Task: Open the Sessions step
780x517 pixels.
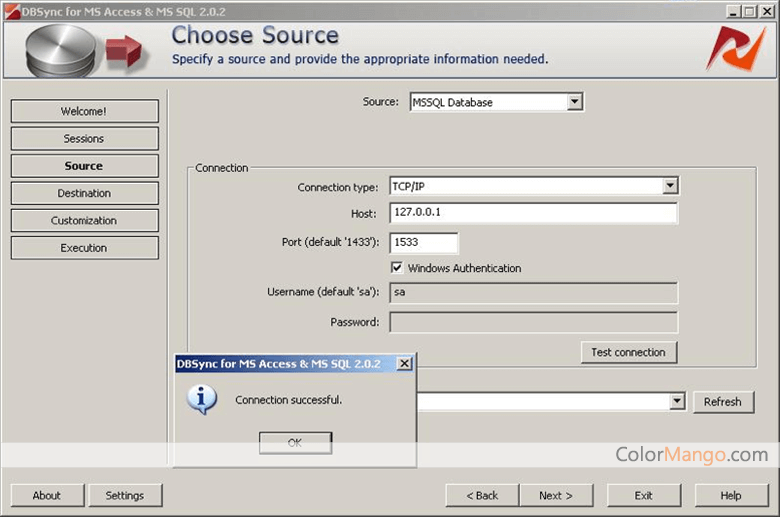Action: click(85, 138)
